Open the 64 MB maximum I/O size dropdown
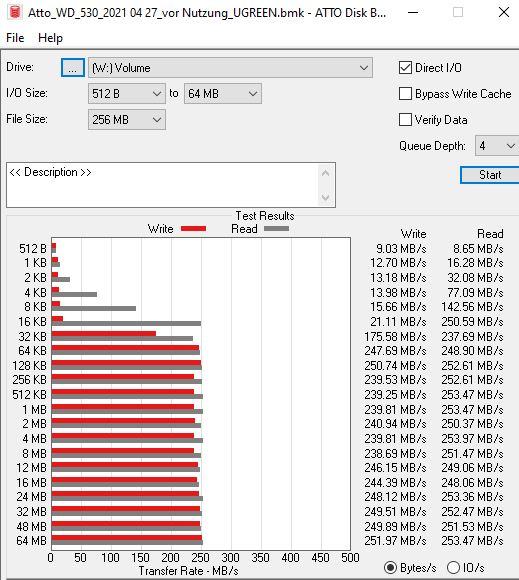Image resolution: width=519 pixels, height=580 pixels. (223, 94)
